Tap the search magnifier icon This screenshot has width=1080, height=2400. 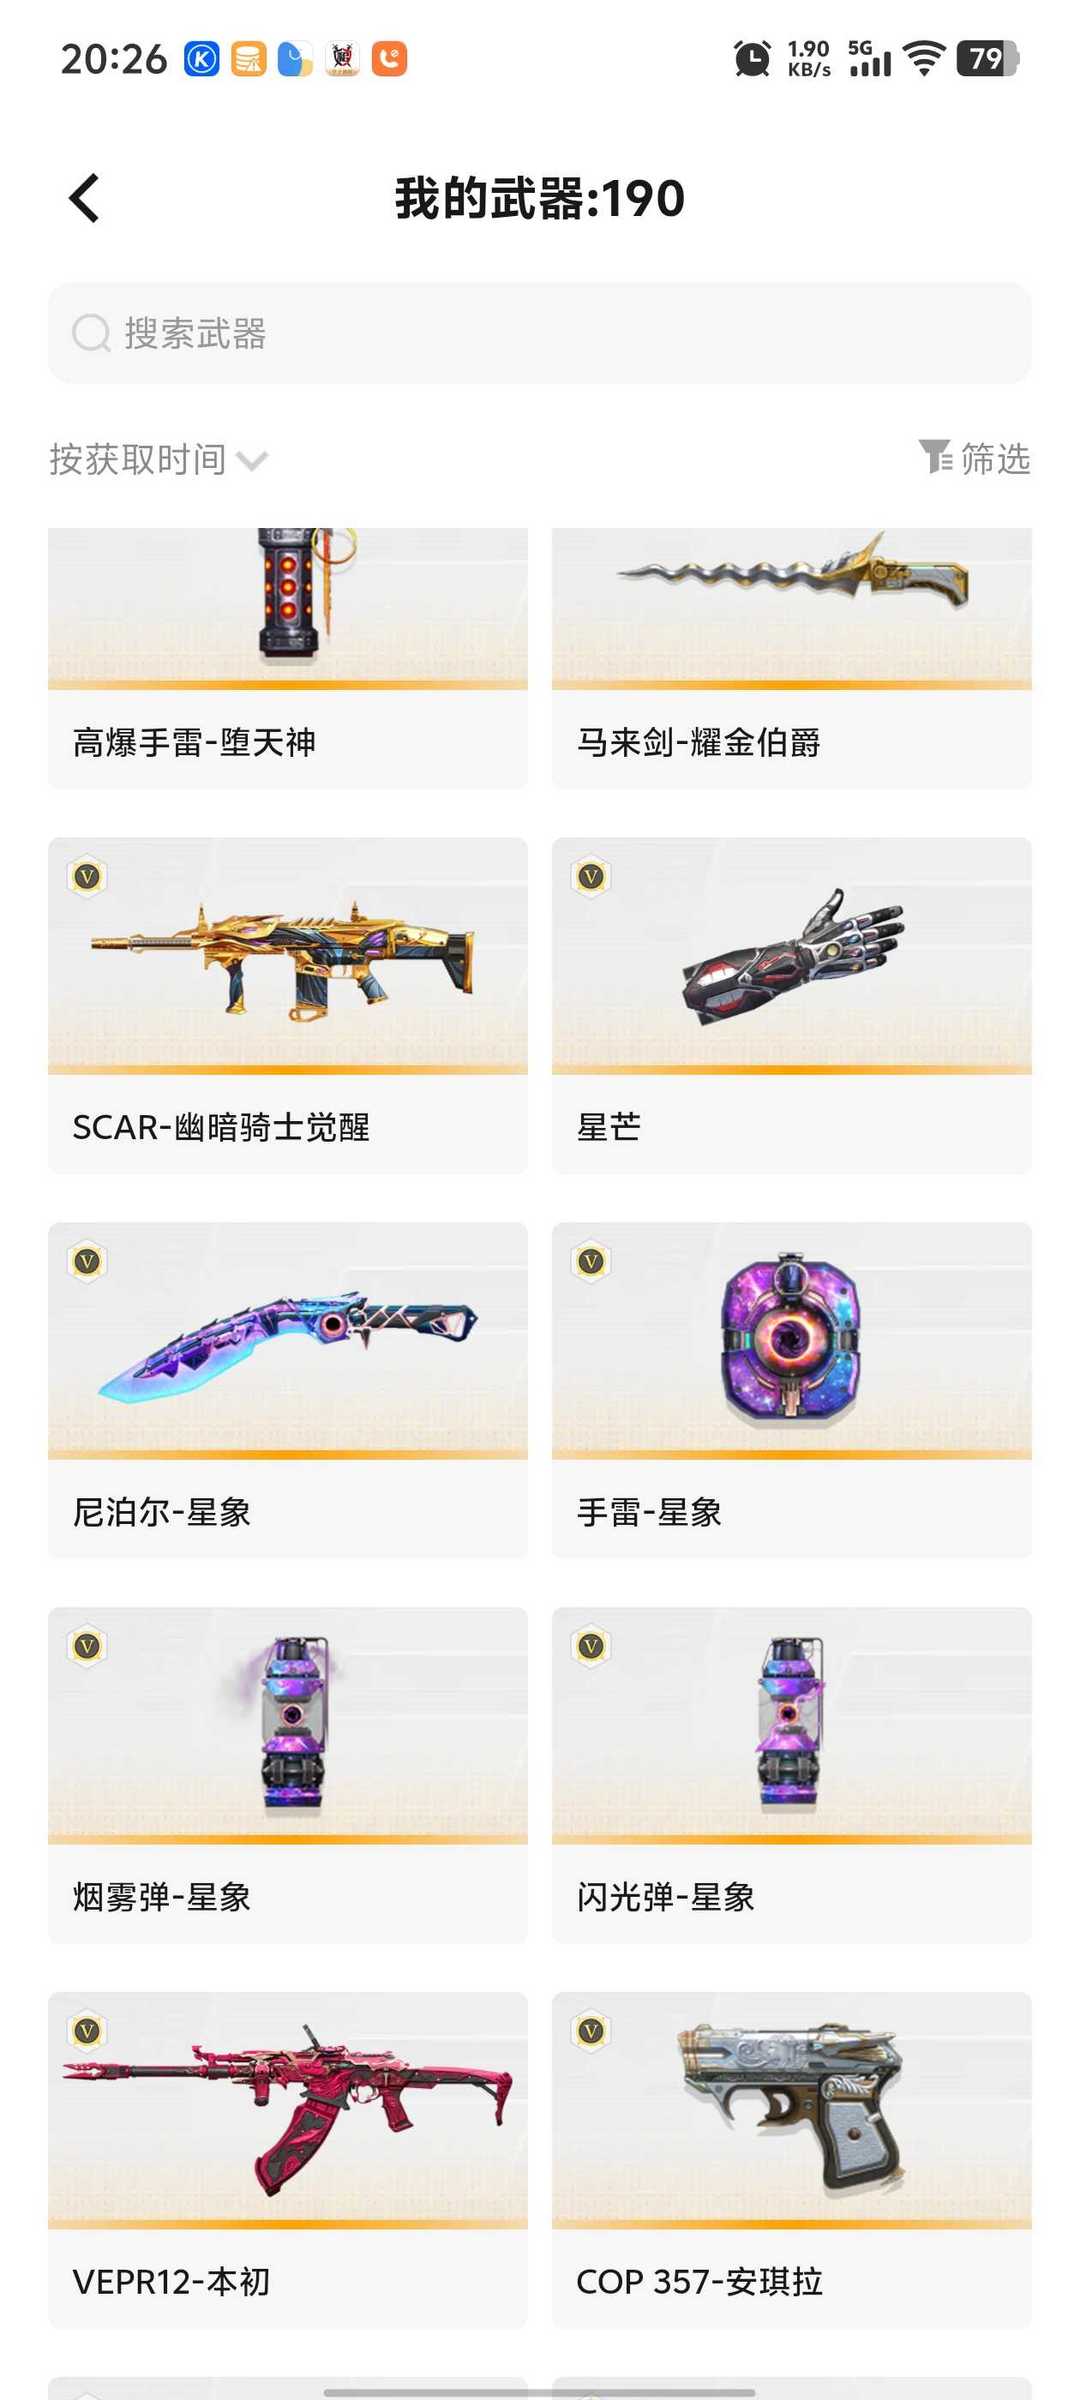[x=91, y=333]
